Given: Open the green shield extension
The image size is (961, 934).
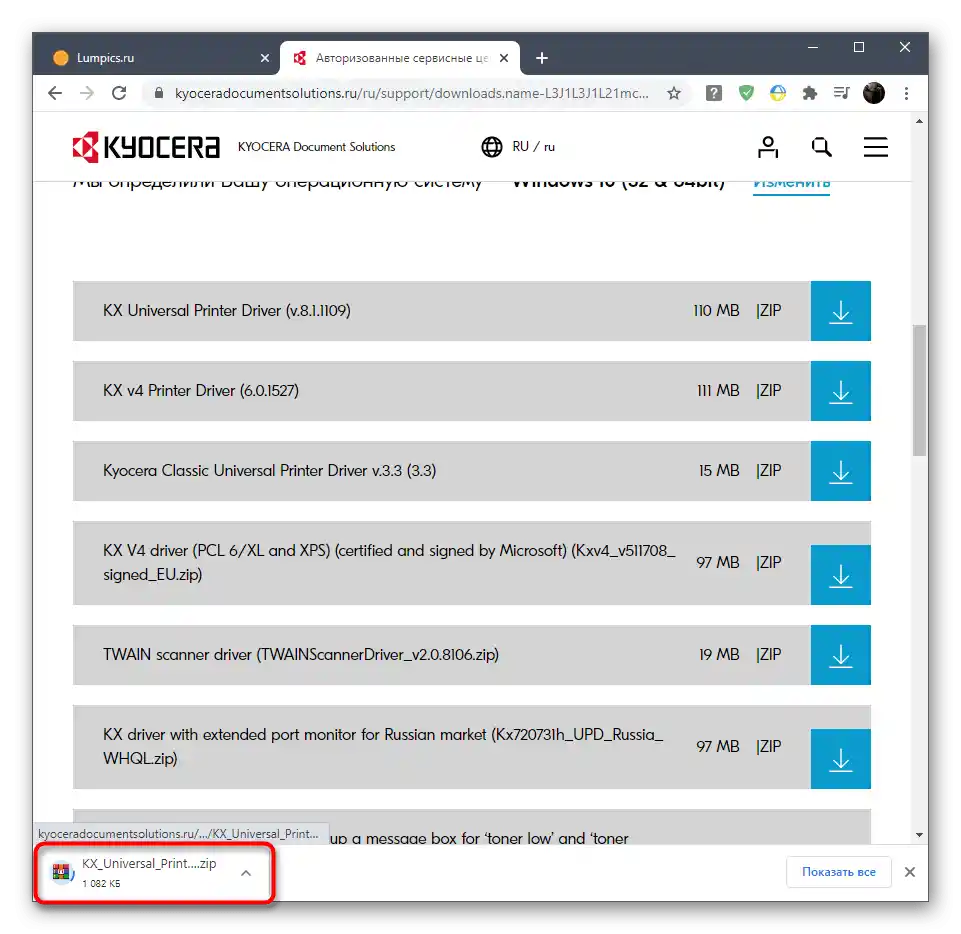Looking at the screenshot, I should [746, 93].
